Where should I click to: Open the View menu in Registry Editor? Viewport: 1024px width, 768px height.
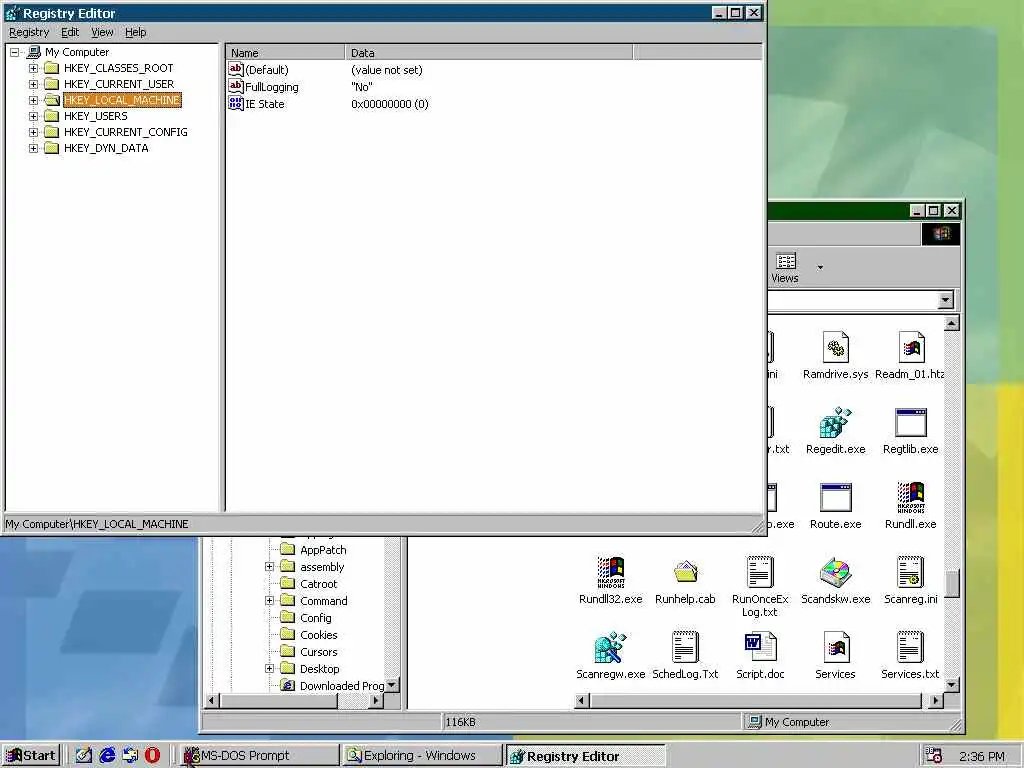click(102, 32)
